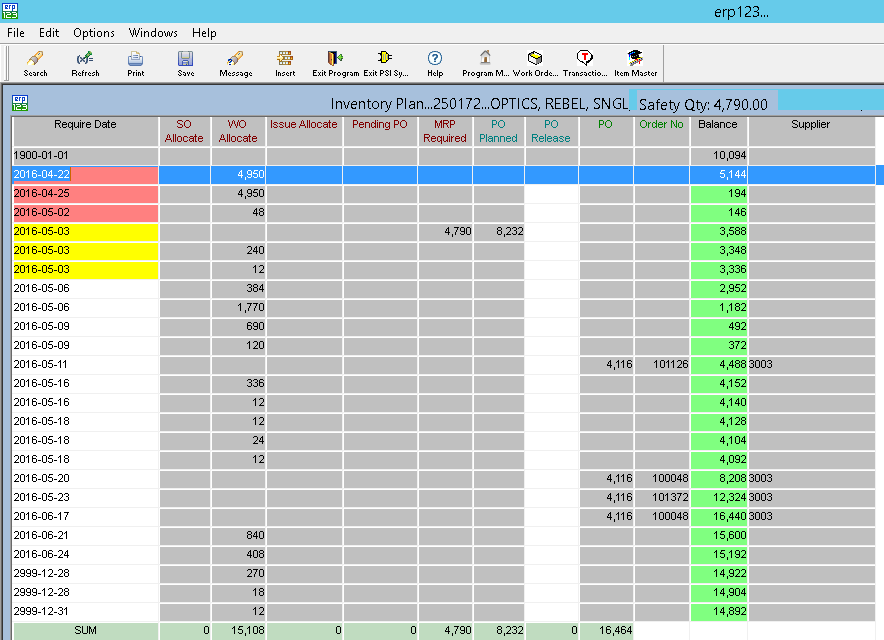Open the Options menu
The image size is (884, 640).
click(x=93, y=32)
